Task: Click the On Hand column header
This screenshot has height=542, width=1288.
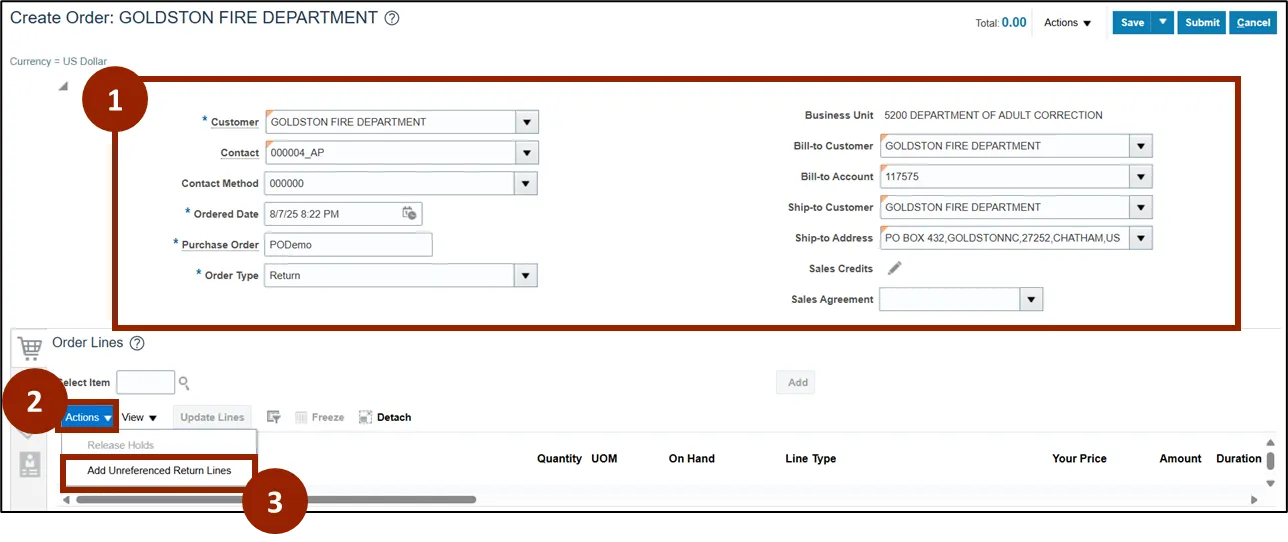Action: pos(692,459)
